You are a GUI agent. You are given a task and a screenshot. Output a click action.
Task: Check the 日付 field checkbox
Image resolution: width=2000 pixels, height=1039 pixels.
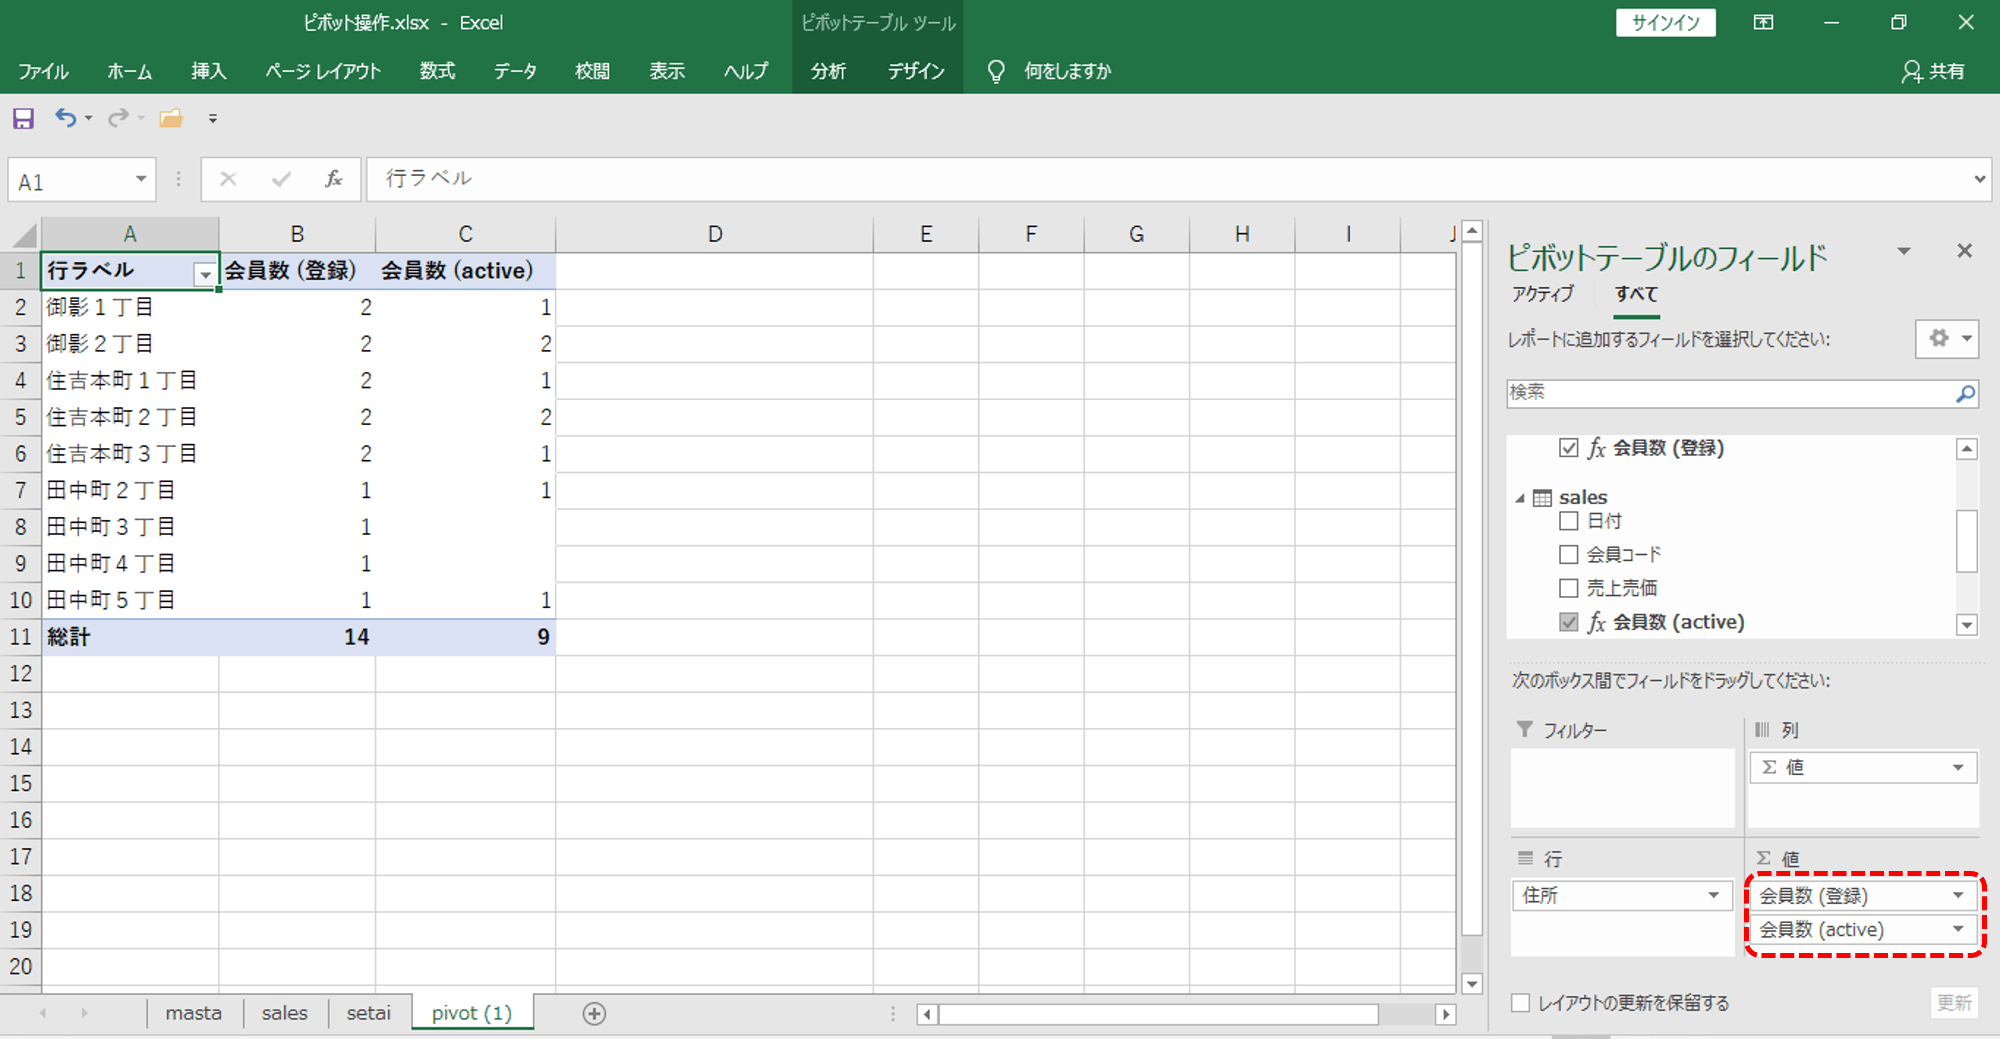coord(1569,521)
